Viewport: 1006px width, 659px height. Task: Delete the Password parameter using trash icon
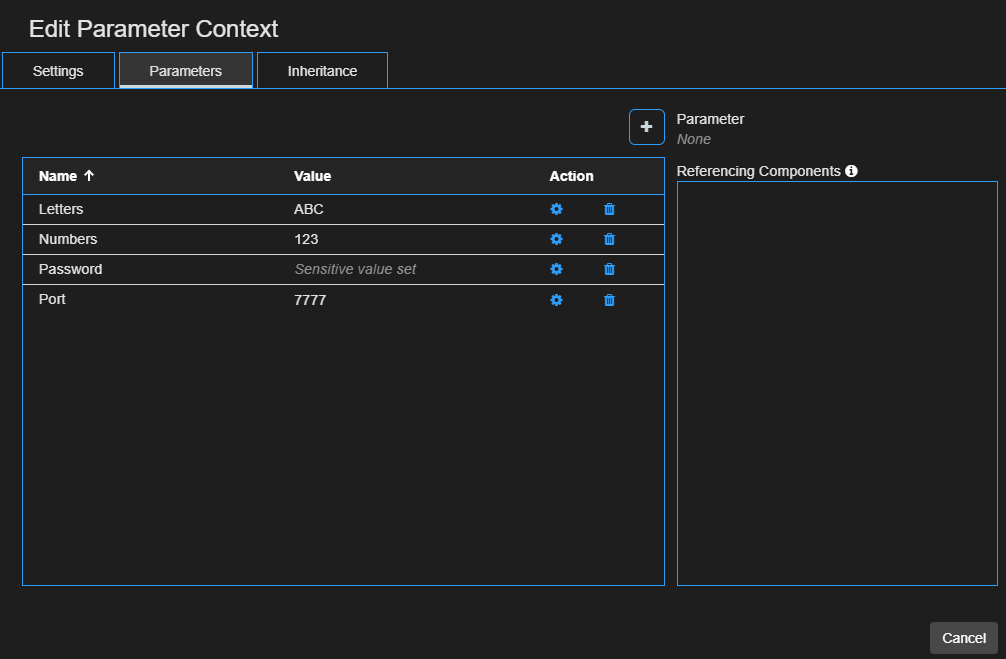pyautogui.click(x=609, y=269)
